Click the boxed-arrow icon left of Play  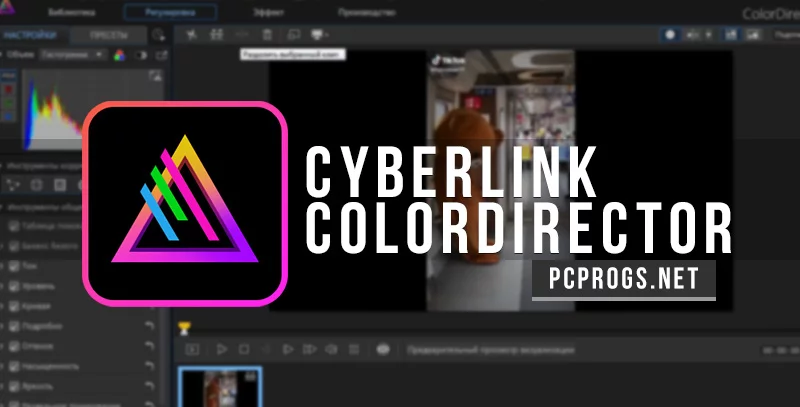coord(192,349)
